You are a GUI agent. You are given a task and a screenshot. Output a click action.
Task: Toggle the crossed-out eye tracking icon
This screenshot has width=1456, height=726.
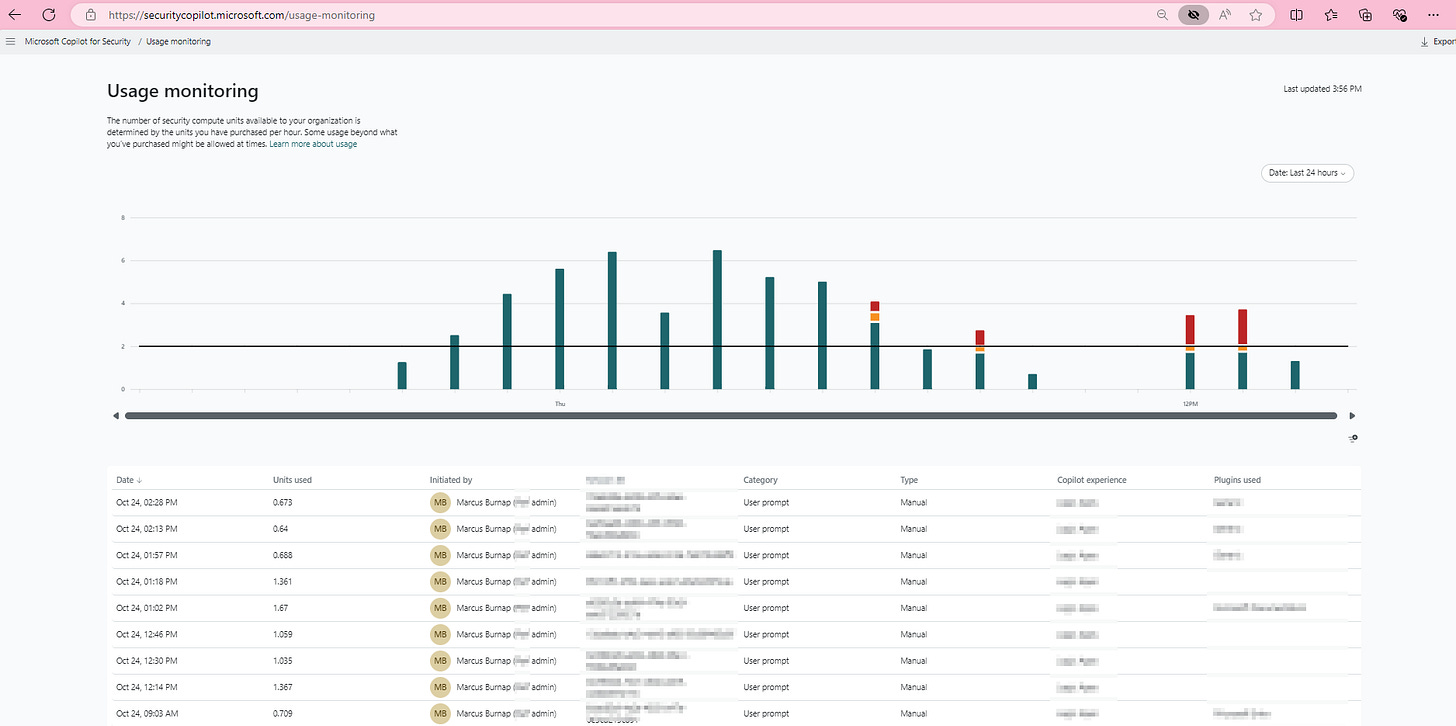pos(1193,15)
